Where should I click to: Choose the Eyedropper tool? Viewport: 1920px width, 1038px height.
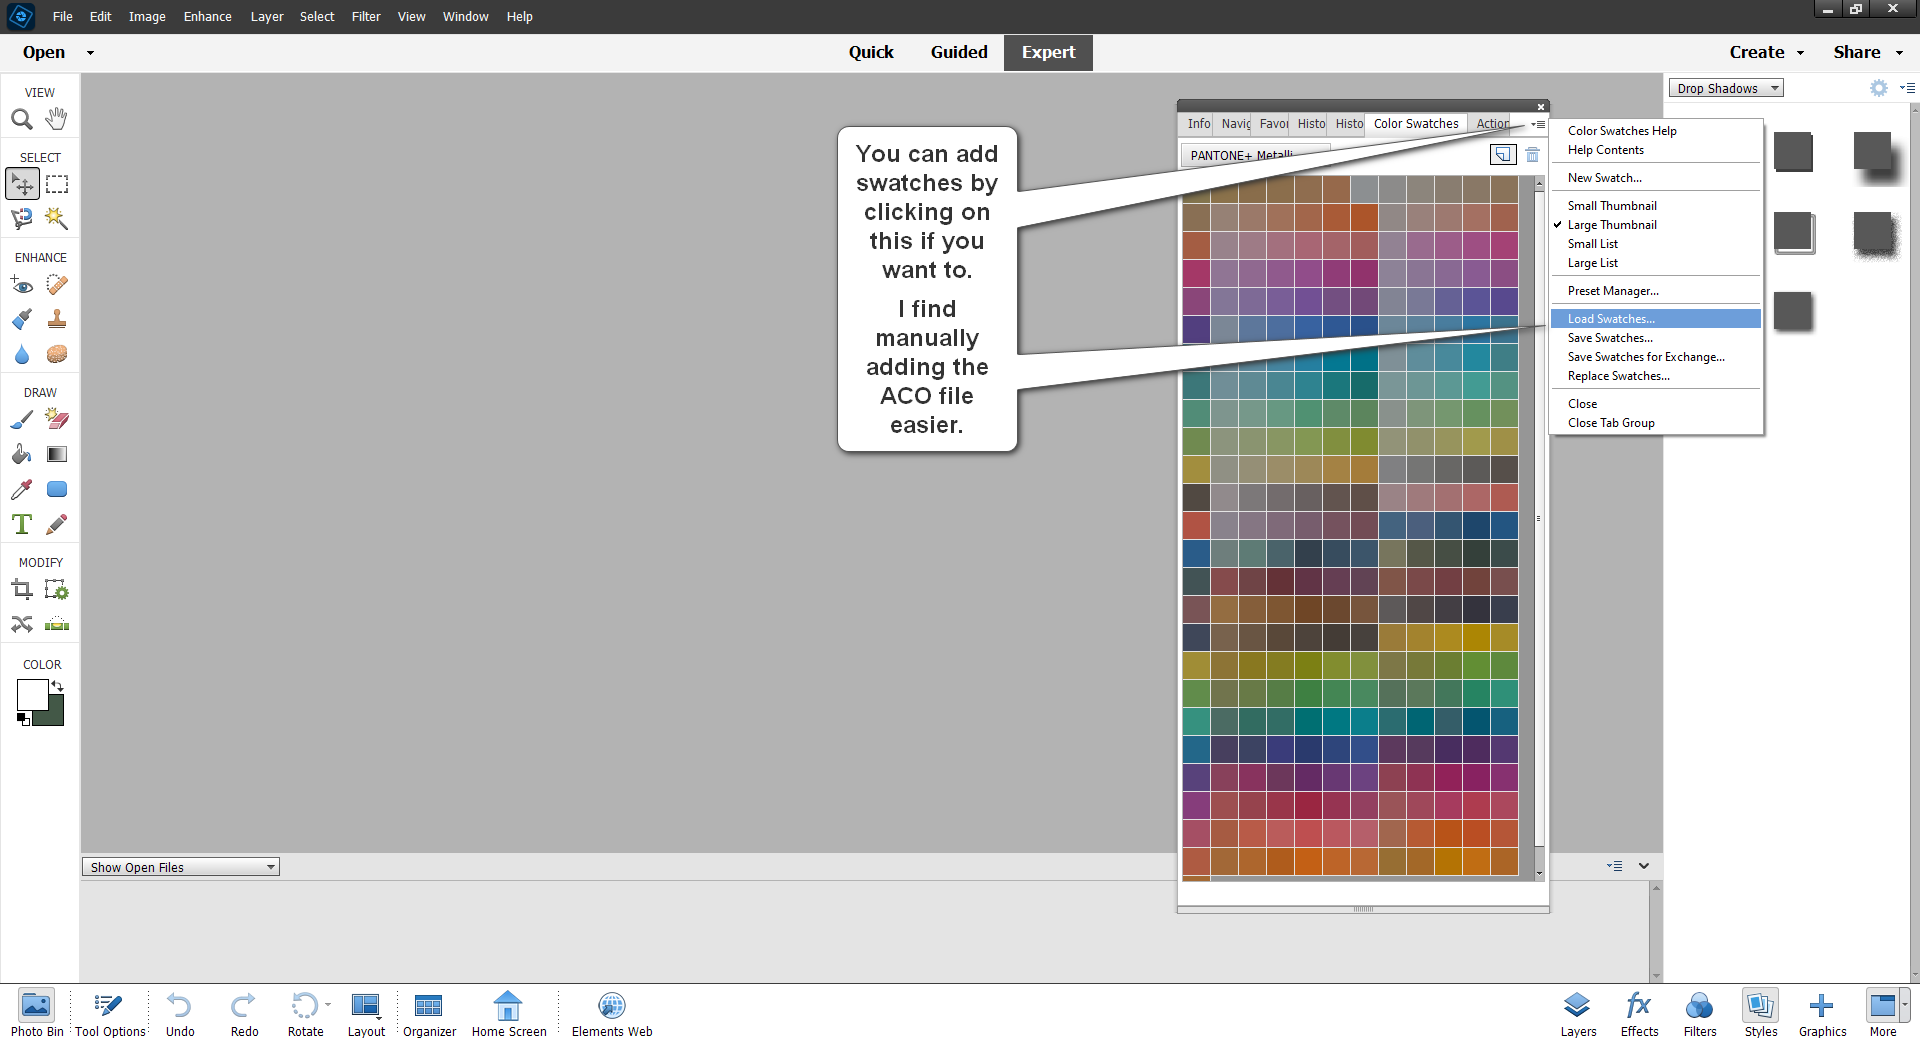(x=21, y=489)
